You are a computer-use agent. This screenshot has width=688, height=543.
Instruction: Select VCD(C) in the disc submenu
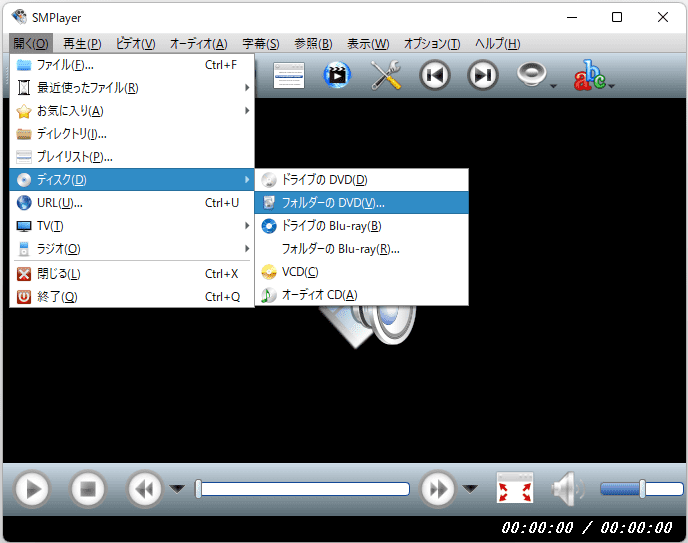pos(362,272)
